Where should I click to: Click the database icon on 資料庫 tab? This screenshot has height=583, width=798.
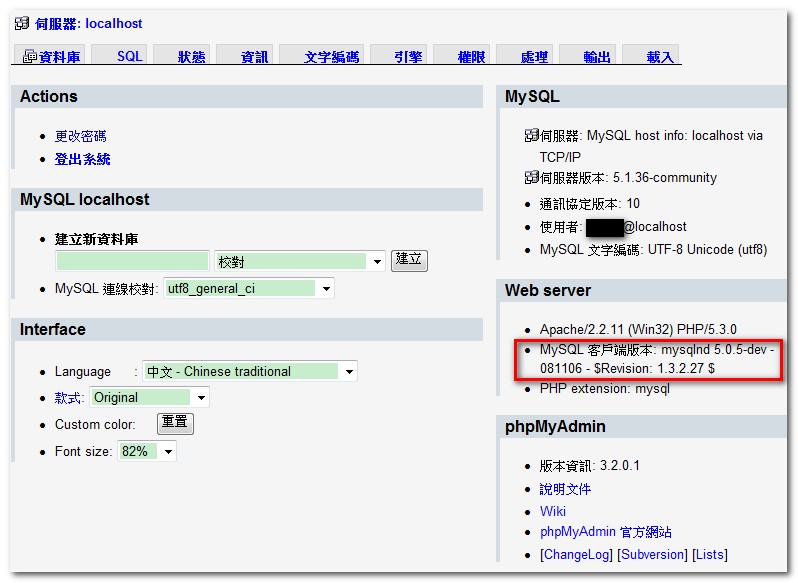(29, 57)
